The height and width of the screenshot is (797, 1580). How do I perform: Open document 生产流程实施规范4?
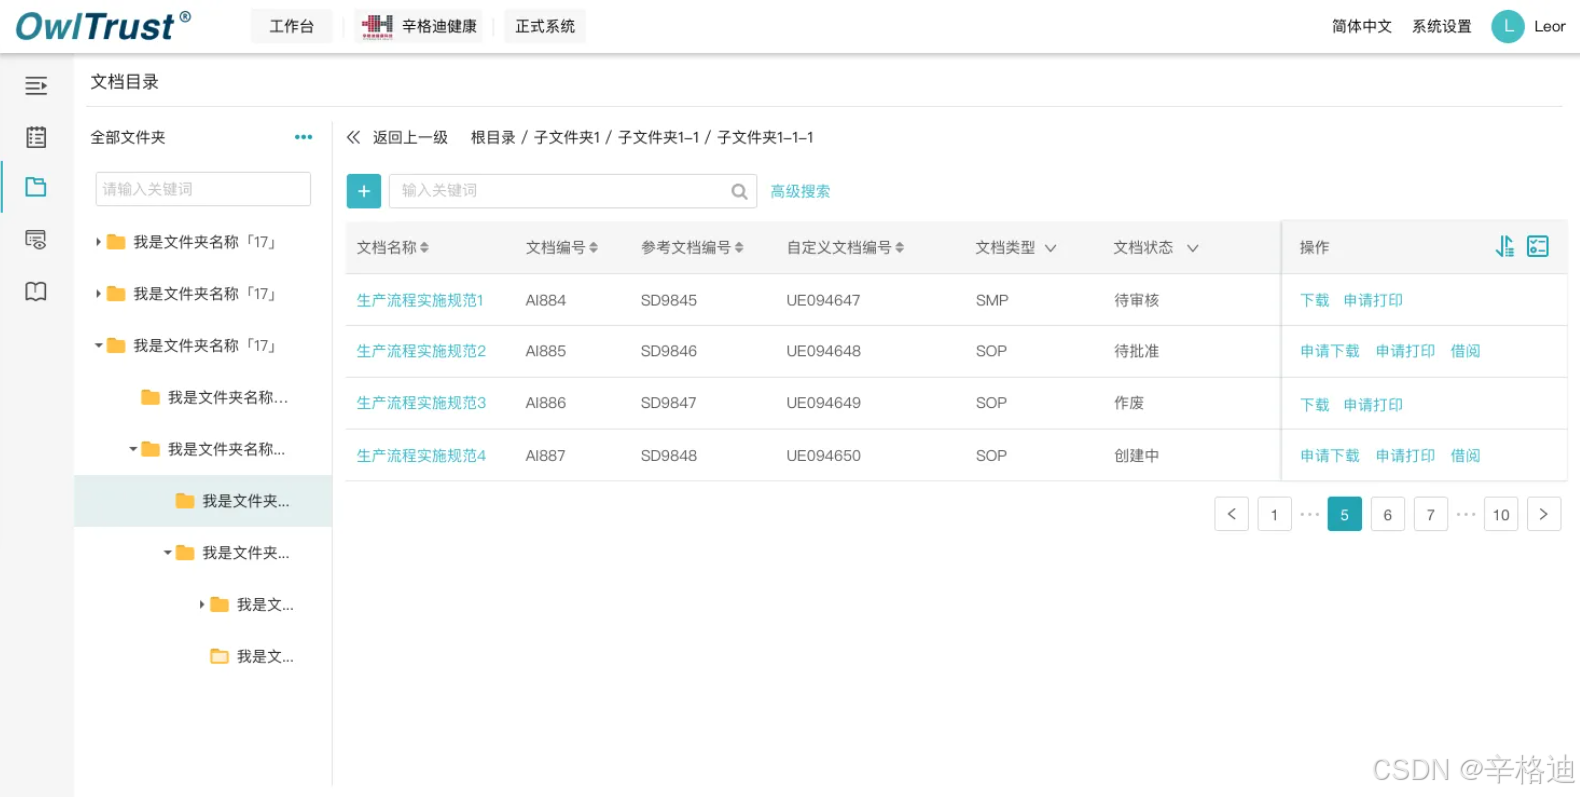[x=421, y=456]
